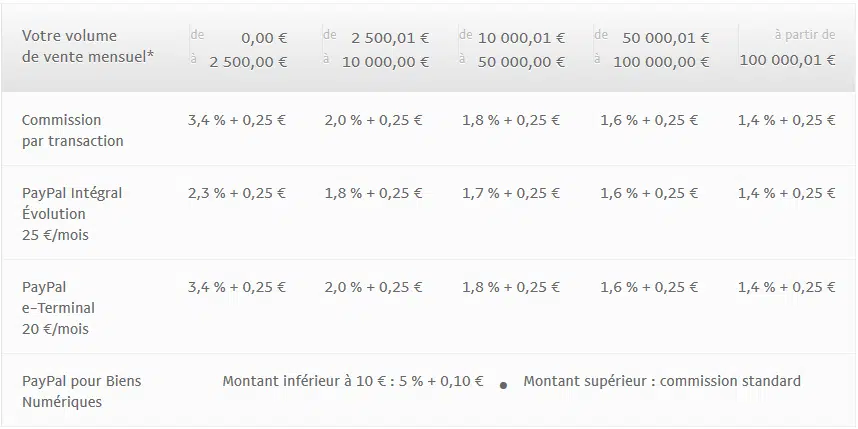Select the 0,00 € to 2 500,00 € column header
Viewport: 858px width, 429px height.
click(239, 49)
